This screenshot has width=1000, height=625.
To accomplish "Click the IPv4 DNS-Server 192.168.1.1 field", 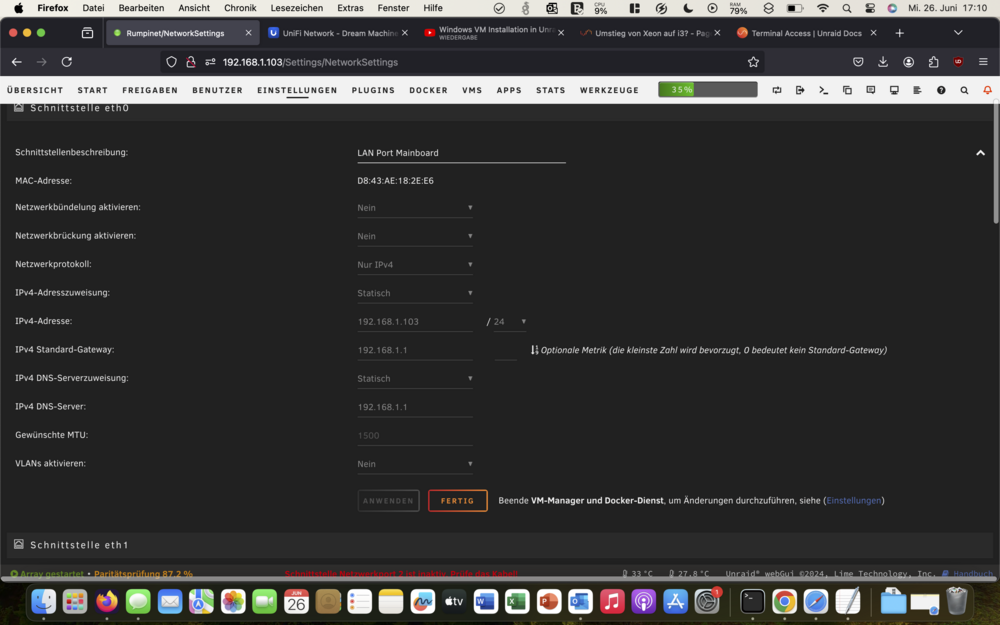I will (x=415, y=408).
